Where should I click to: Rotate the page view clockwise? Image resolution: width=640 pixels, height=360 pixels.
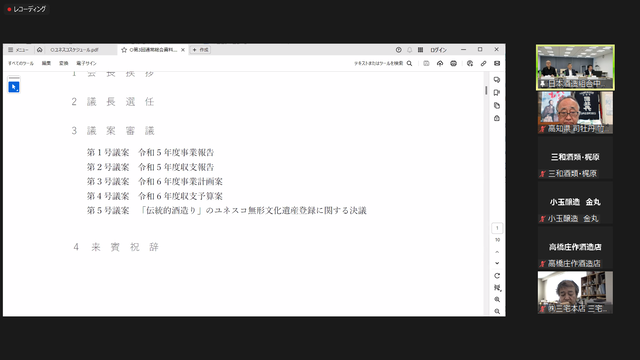pos(497,276)
